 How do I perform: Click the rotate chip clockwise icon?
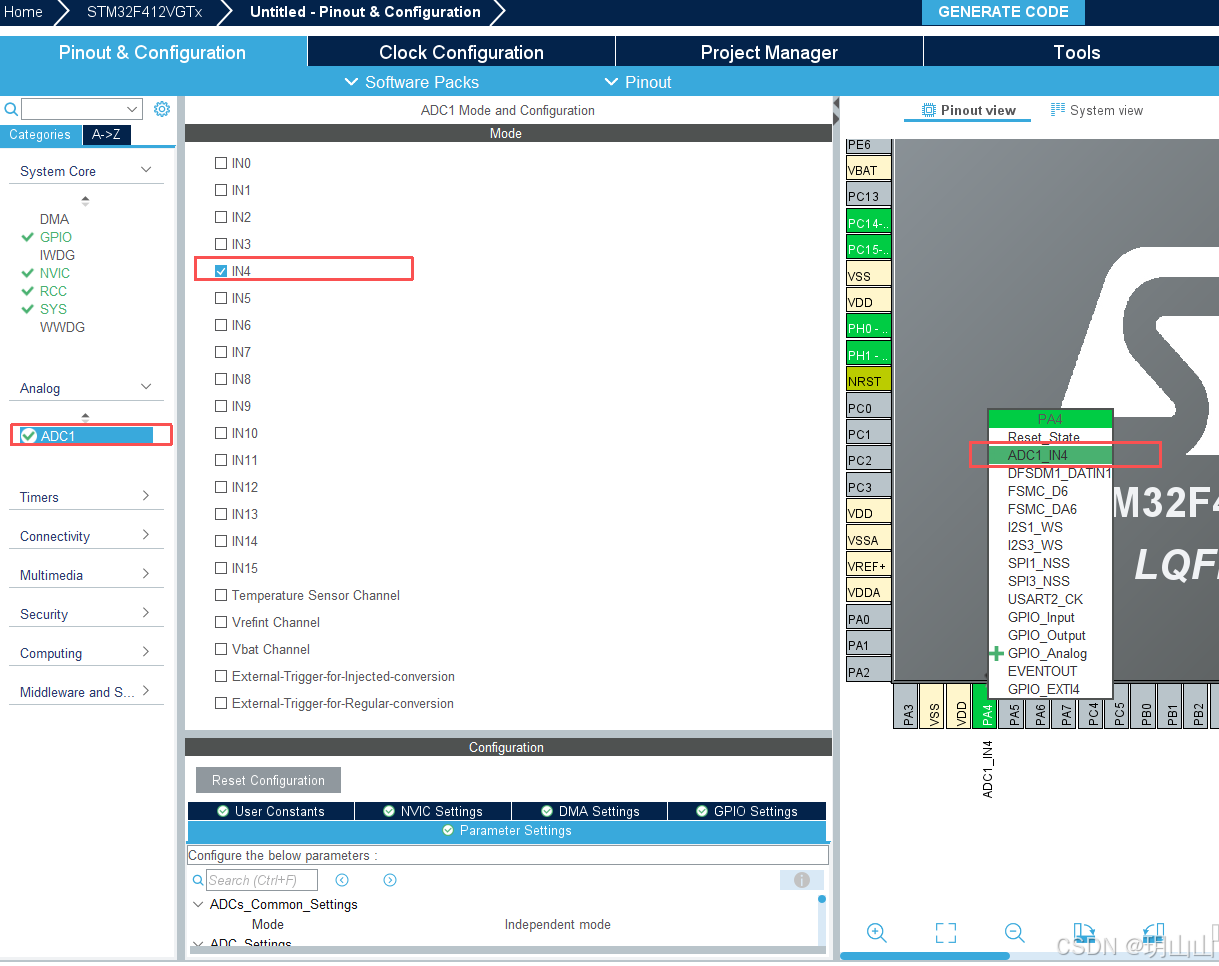tap(1083, 932)
